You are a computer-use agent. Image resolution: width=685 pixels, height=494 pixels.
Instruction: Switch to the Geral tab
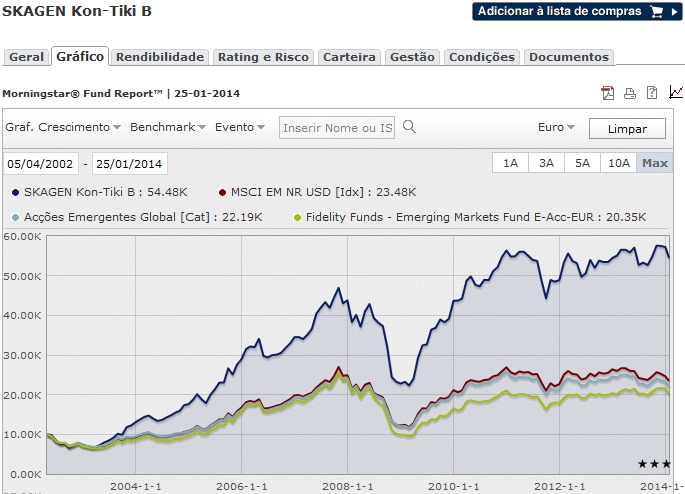click(26, 57)
